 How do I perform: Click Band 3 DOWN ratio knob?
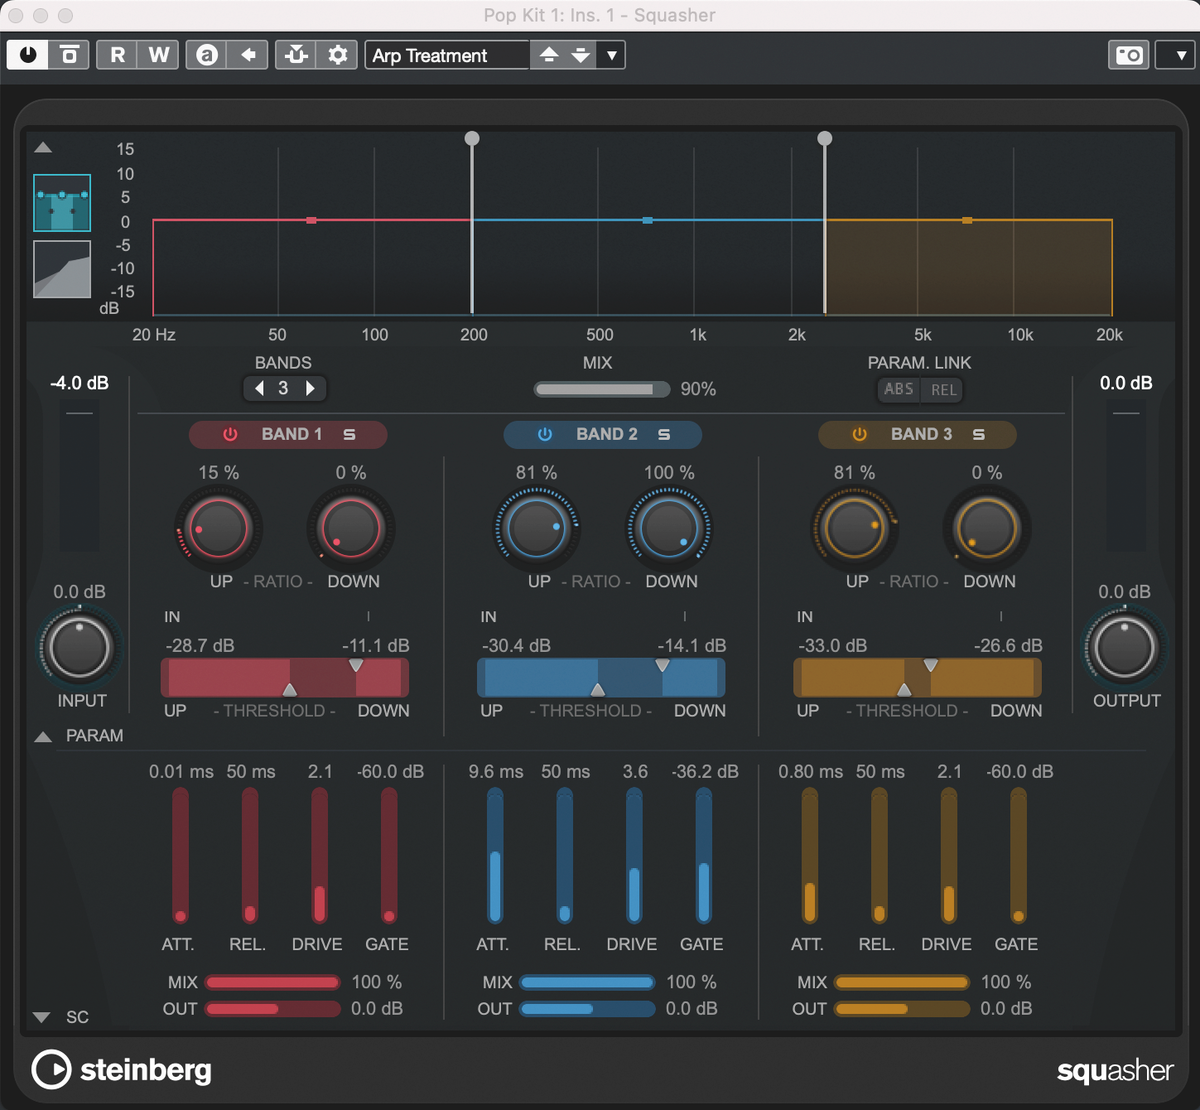point(987,527)
